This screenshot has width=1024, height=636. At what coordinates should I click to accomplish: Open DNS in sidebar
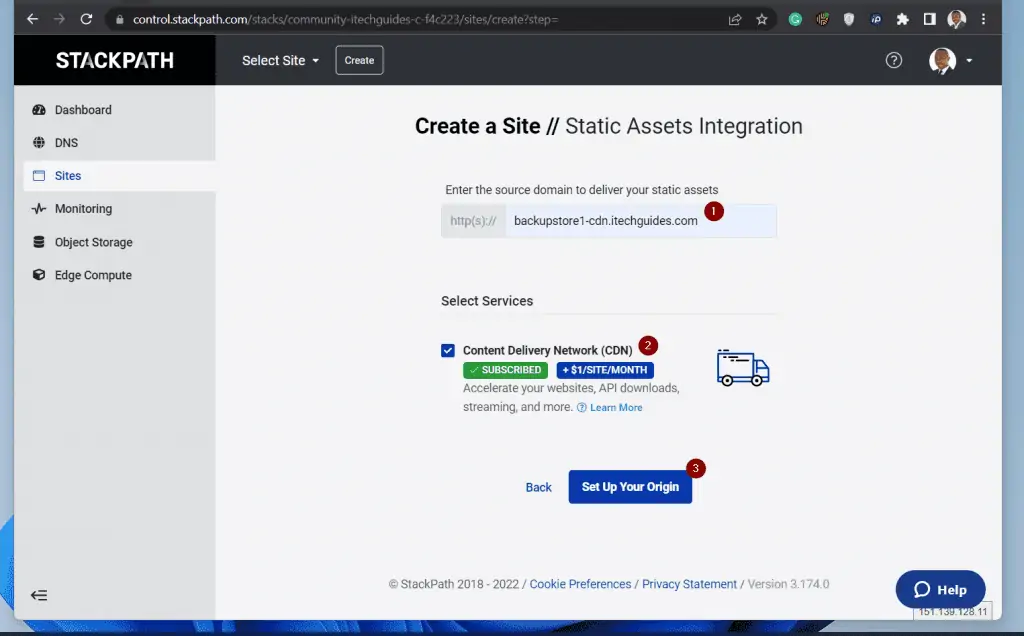tap(120, 142)
